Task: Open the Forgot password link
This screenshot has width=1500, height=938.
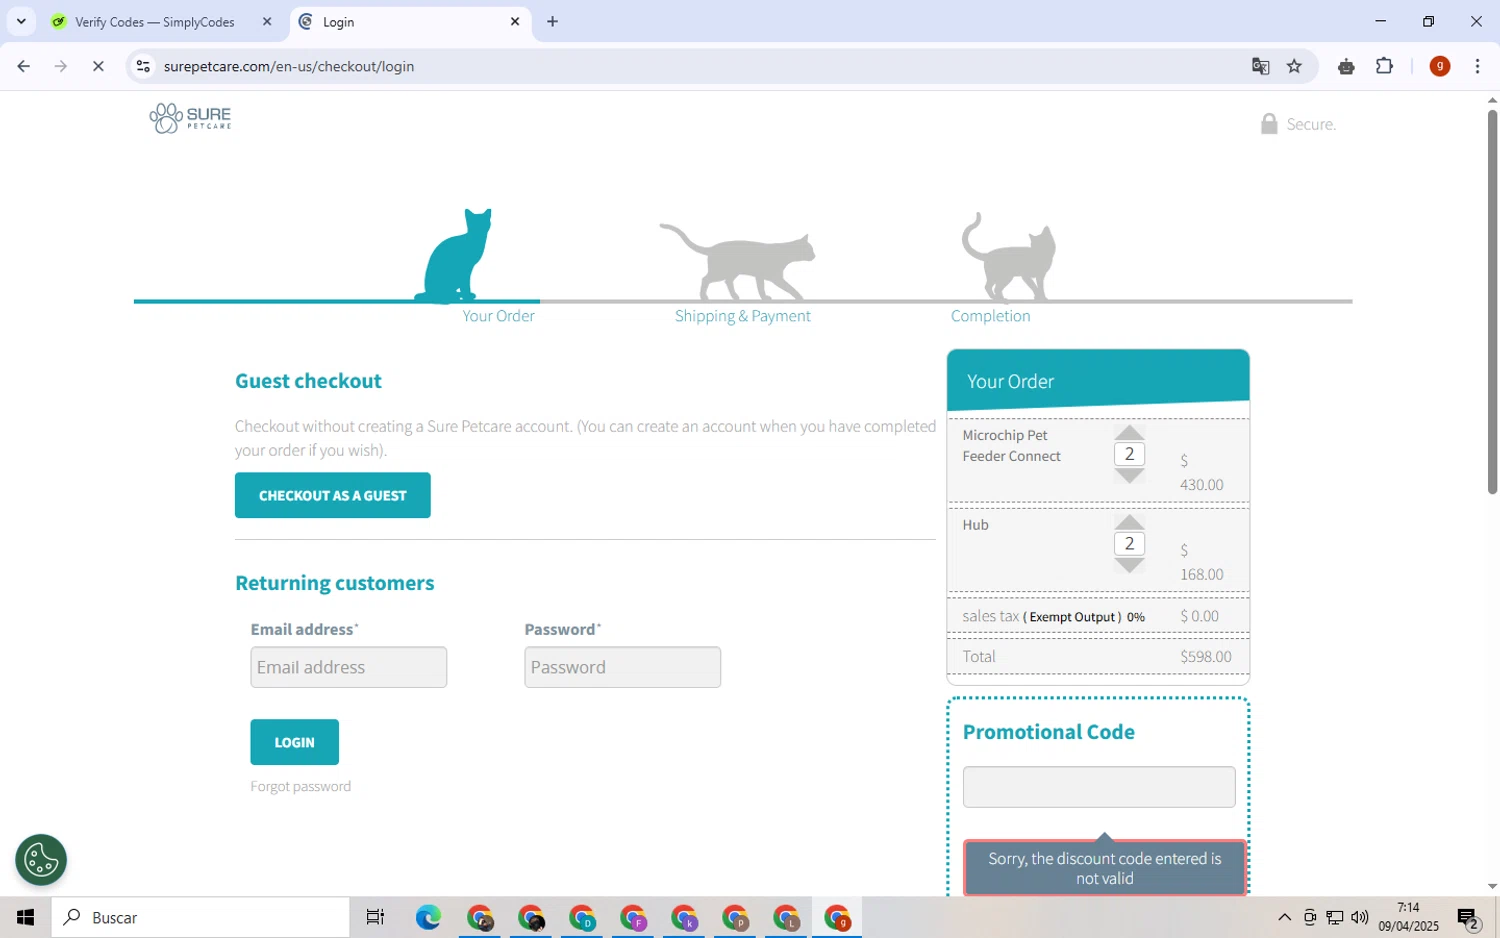Action: pyautogui.click(x=301, y=787)
